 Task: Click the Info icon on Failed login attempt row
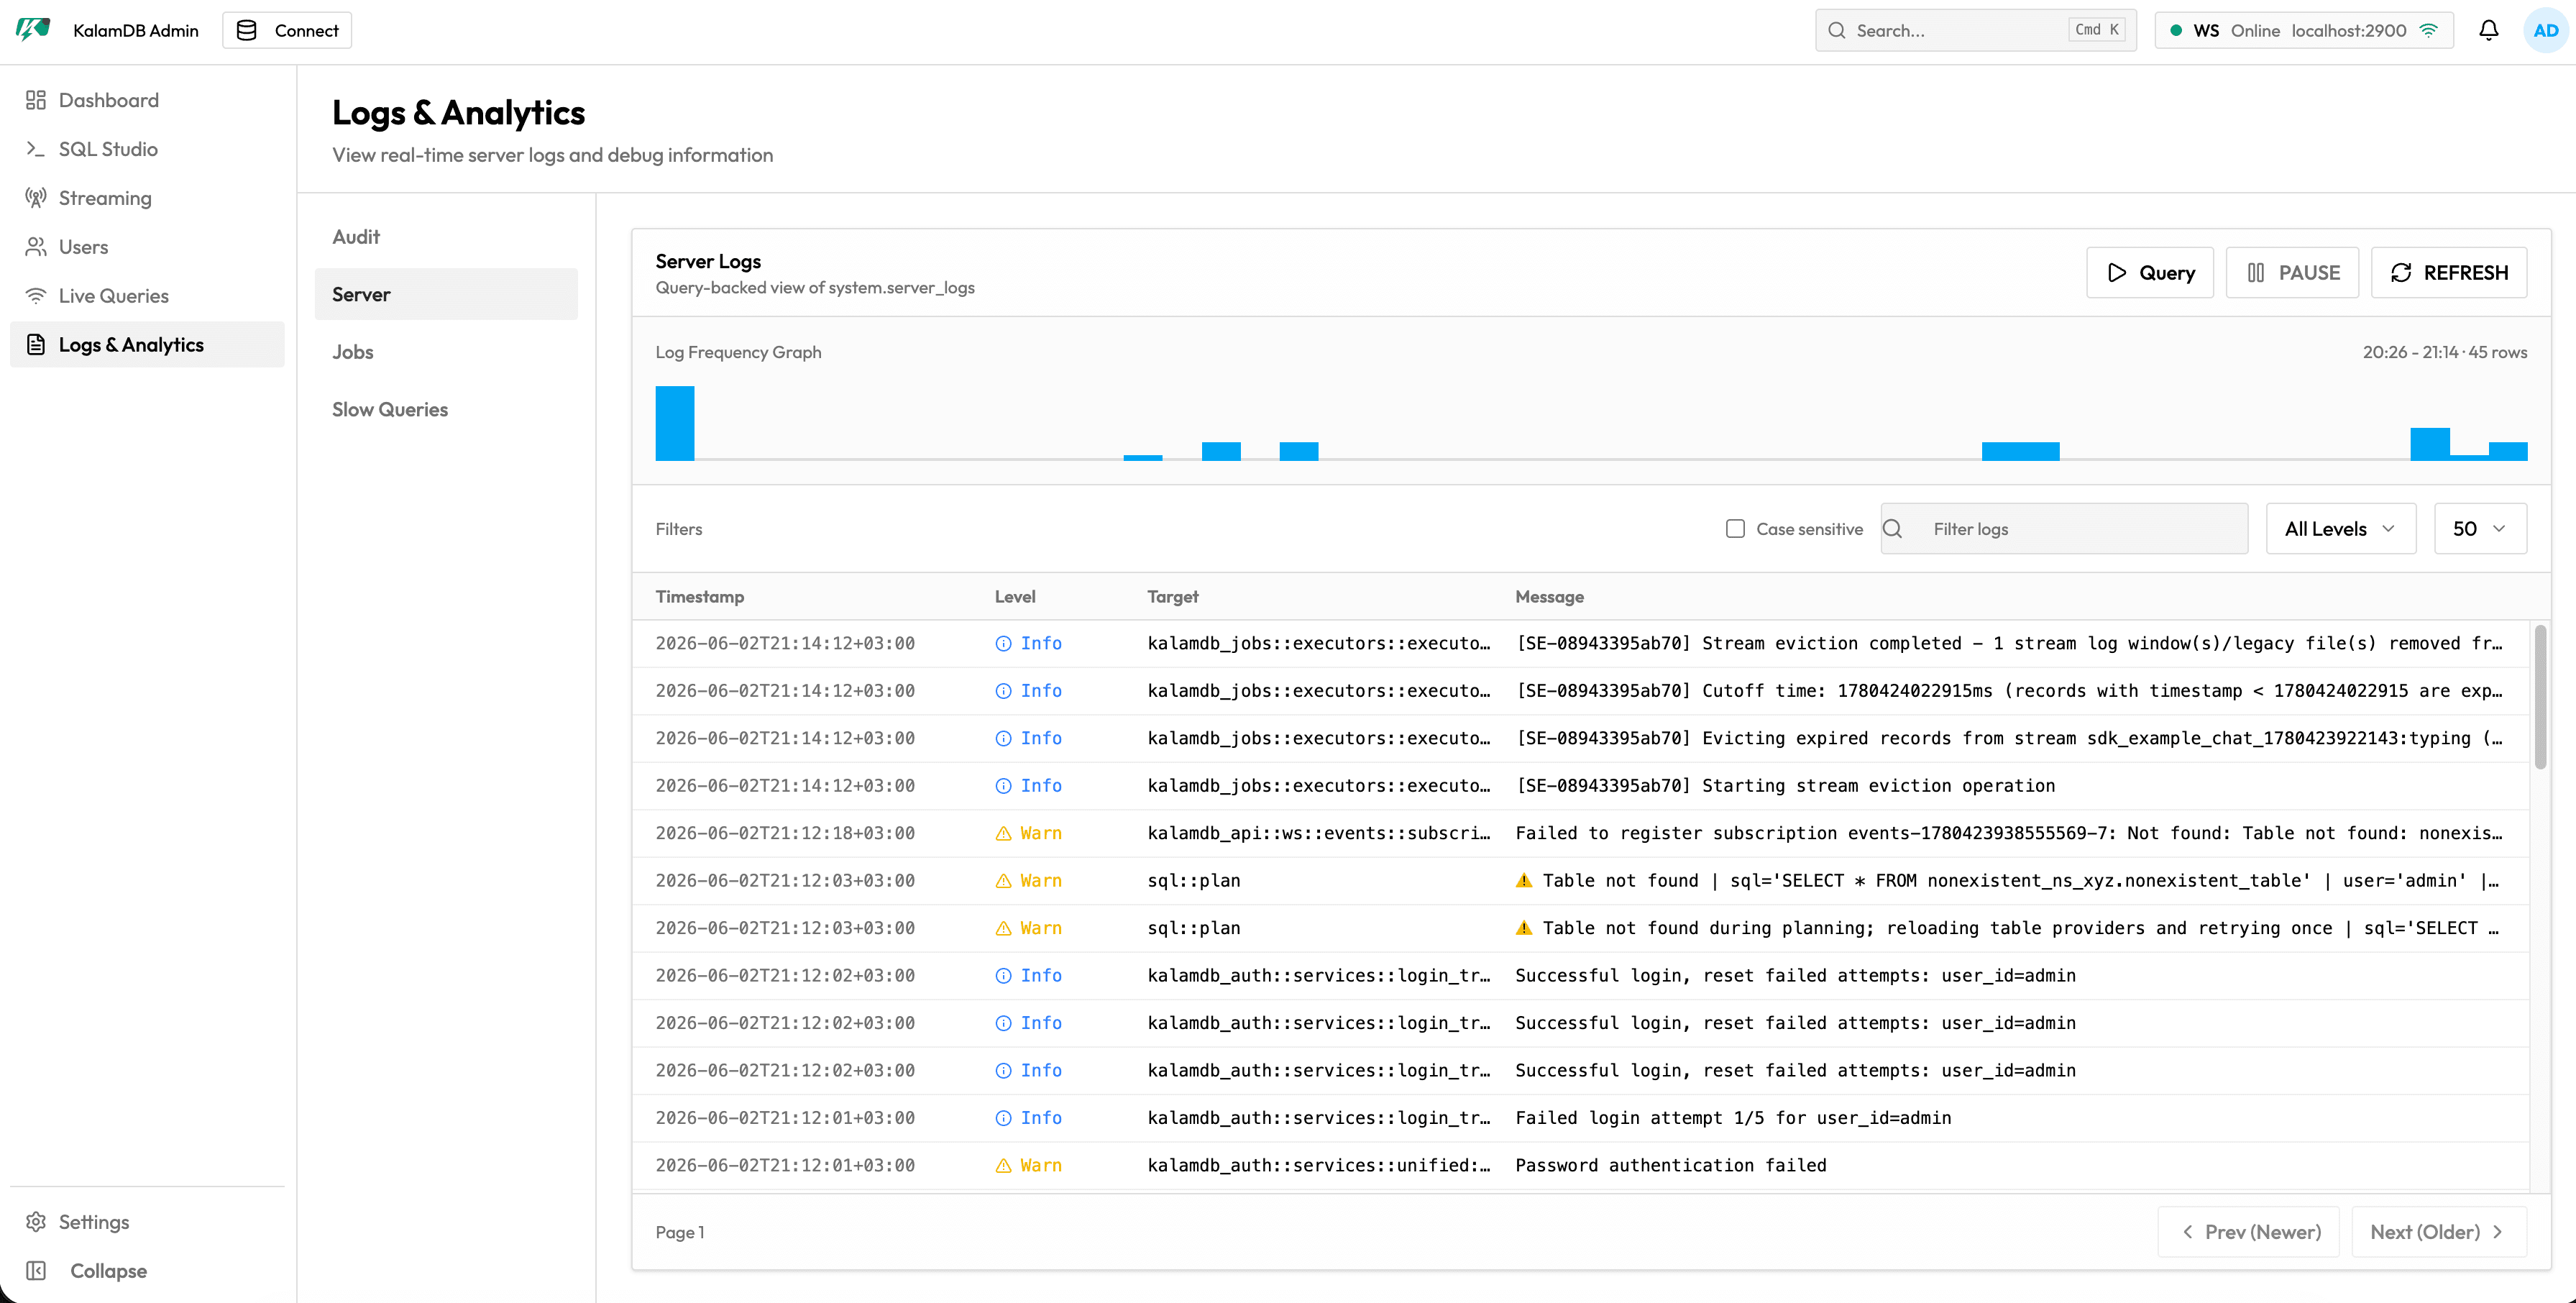click(1003, 1118)
